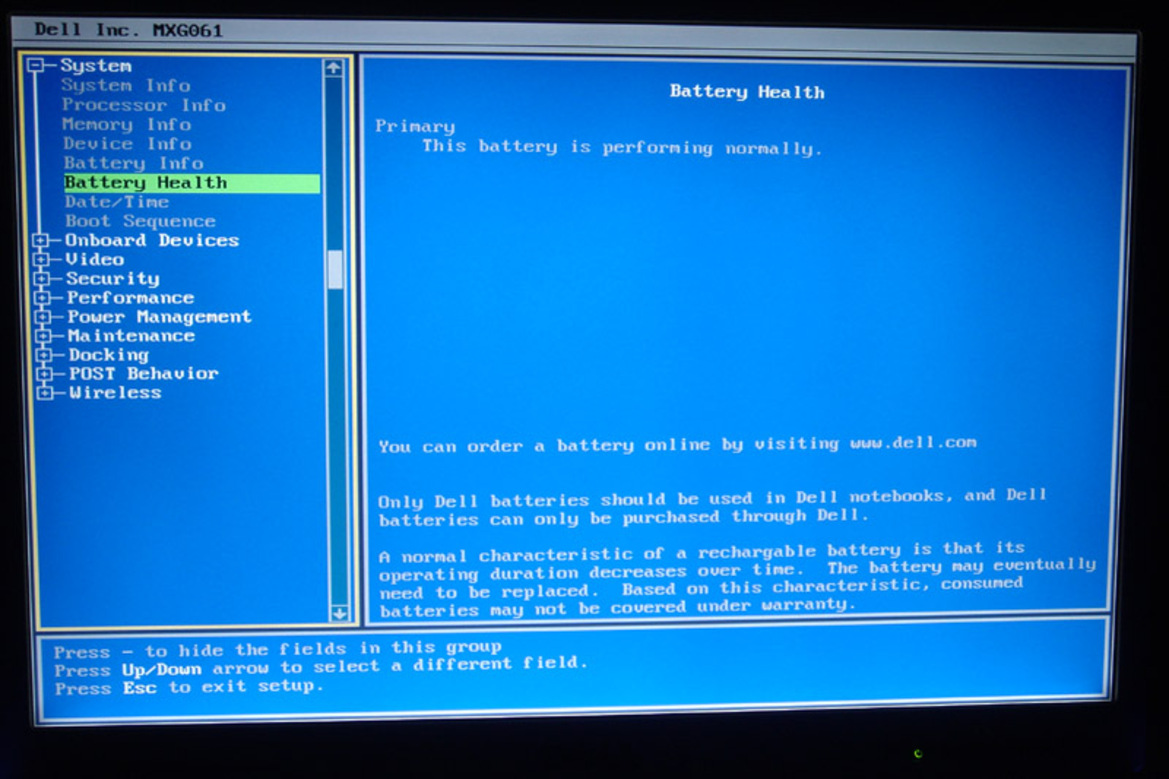This screenshot has width=1169, height=779.
Task: Expand the Security group
Action: click(42, 279)
